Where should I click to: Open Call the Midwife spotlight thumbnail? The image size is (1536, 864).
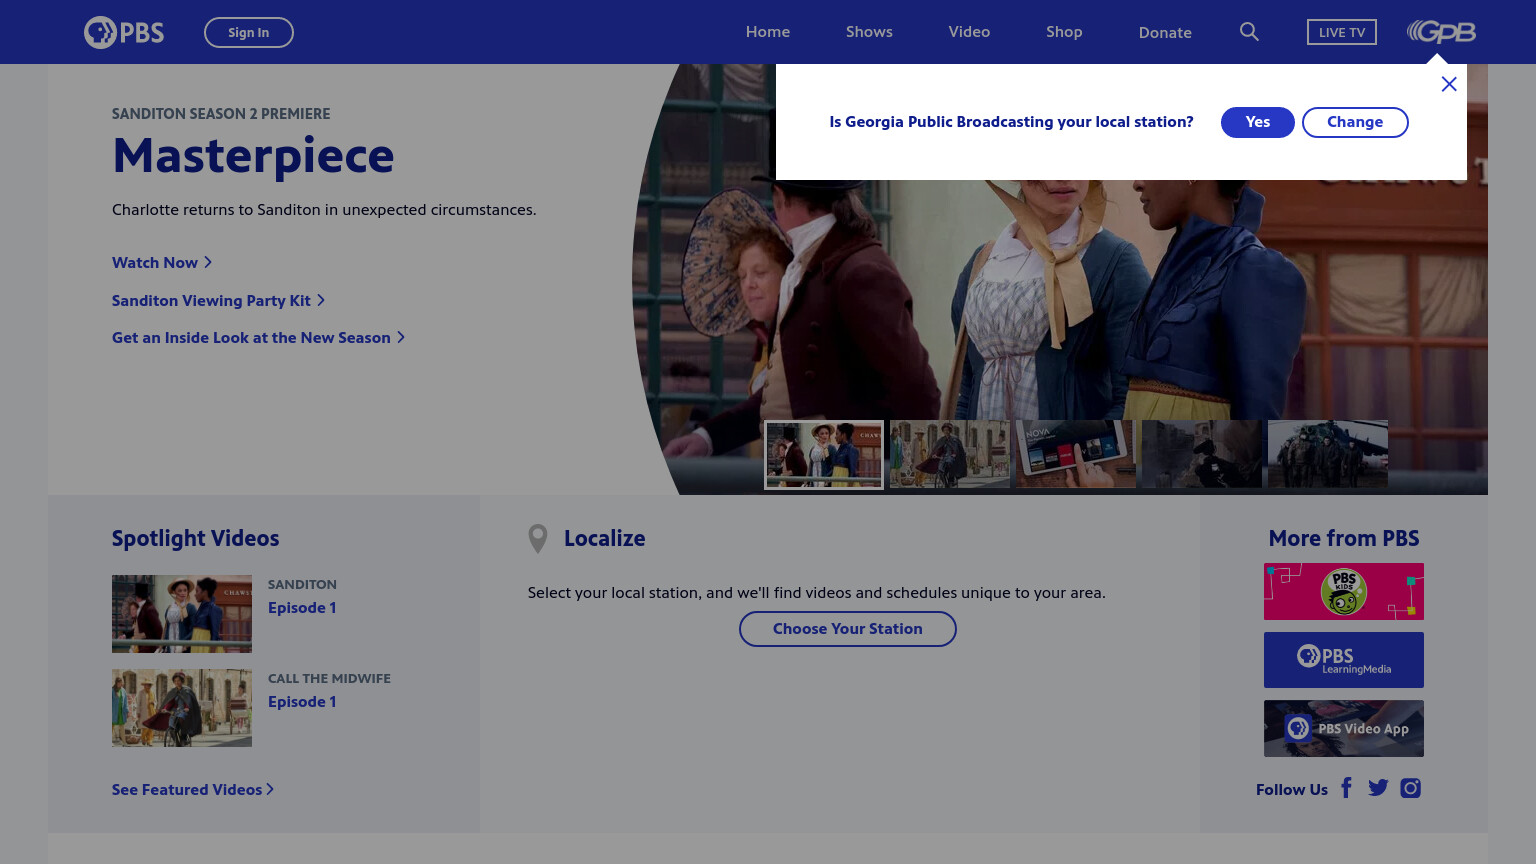click(182, 708)
